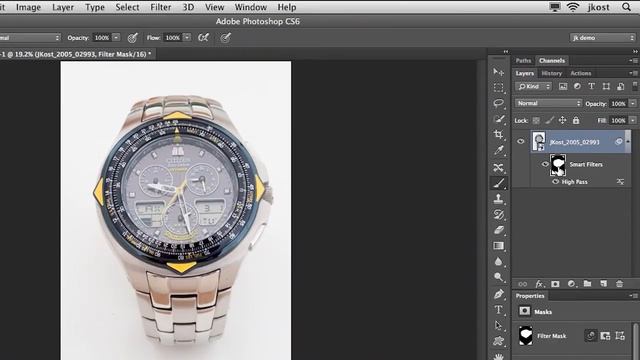Select the Crop tool
The width and height of the screenshot is (640, 360).
tap(498, 134)
